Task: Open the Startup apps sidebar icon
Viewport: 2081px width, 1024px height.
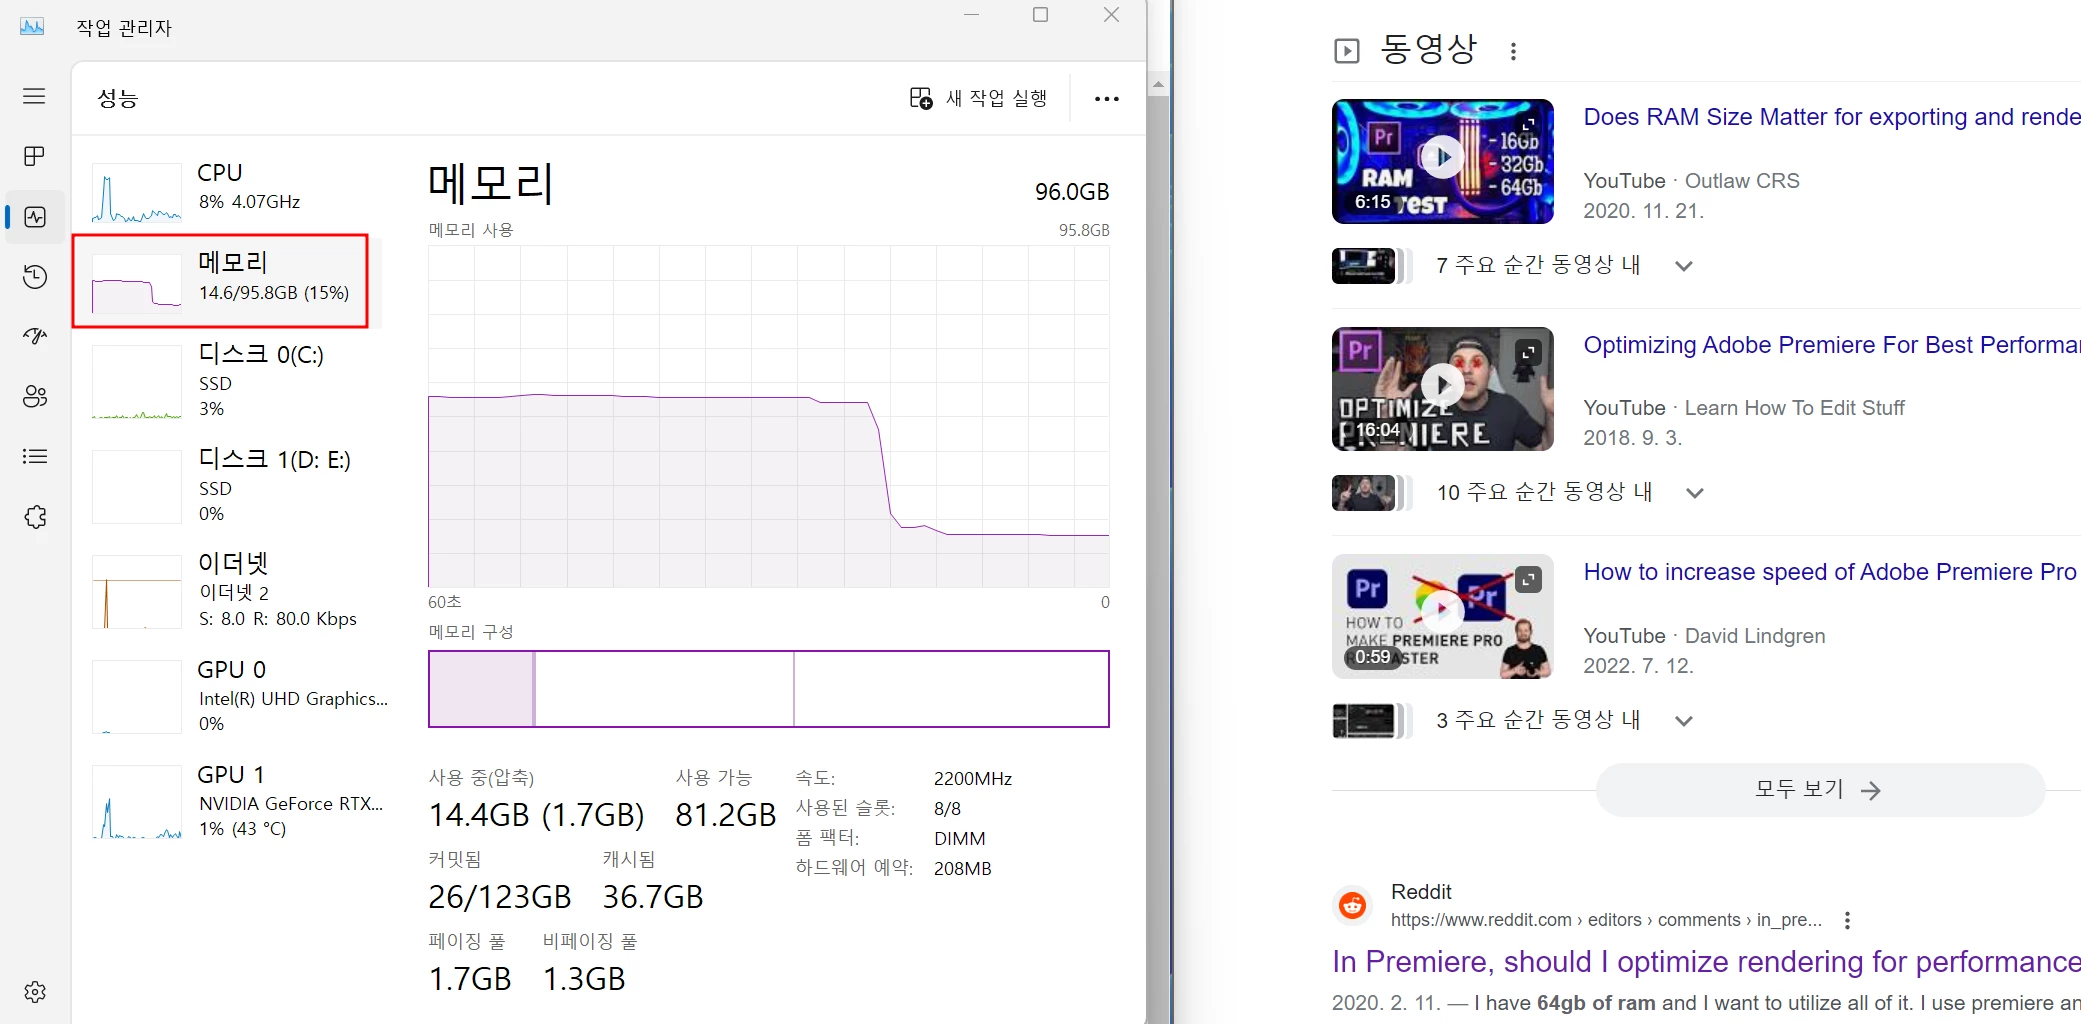Action: point(35,336)
